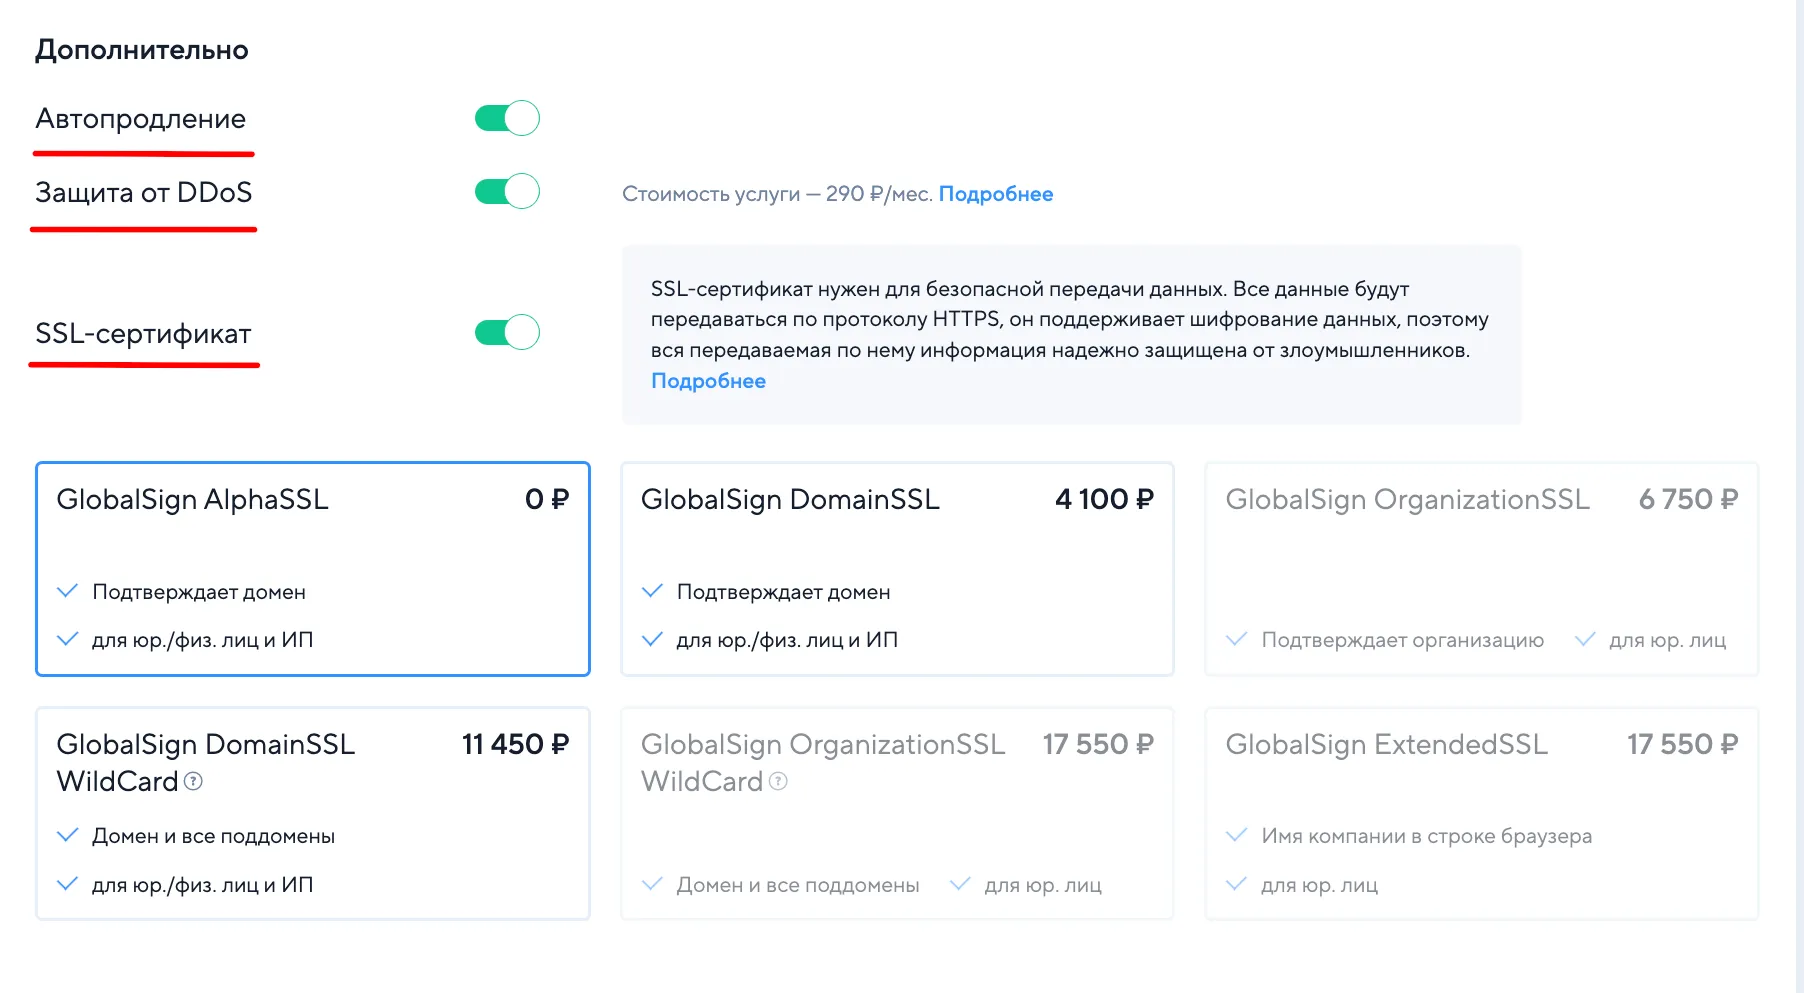
Task: Open Подробнее link next to DDoS price
Action: 995,194
